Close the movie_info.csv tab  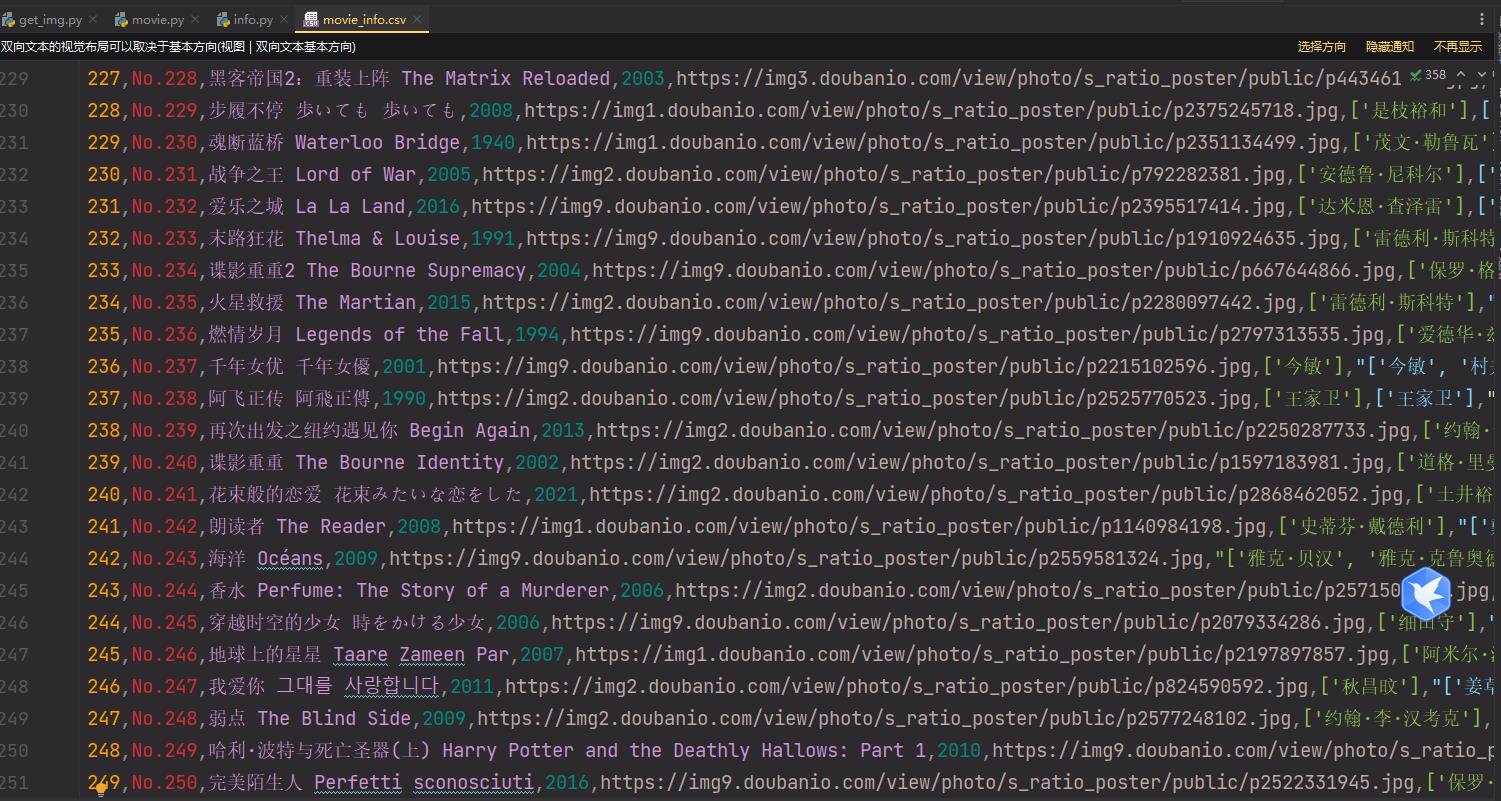pyautogui.click(x=417, y=19)
